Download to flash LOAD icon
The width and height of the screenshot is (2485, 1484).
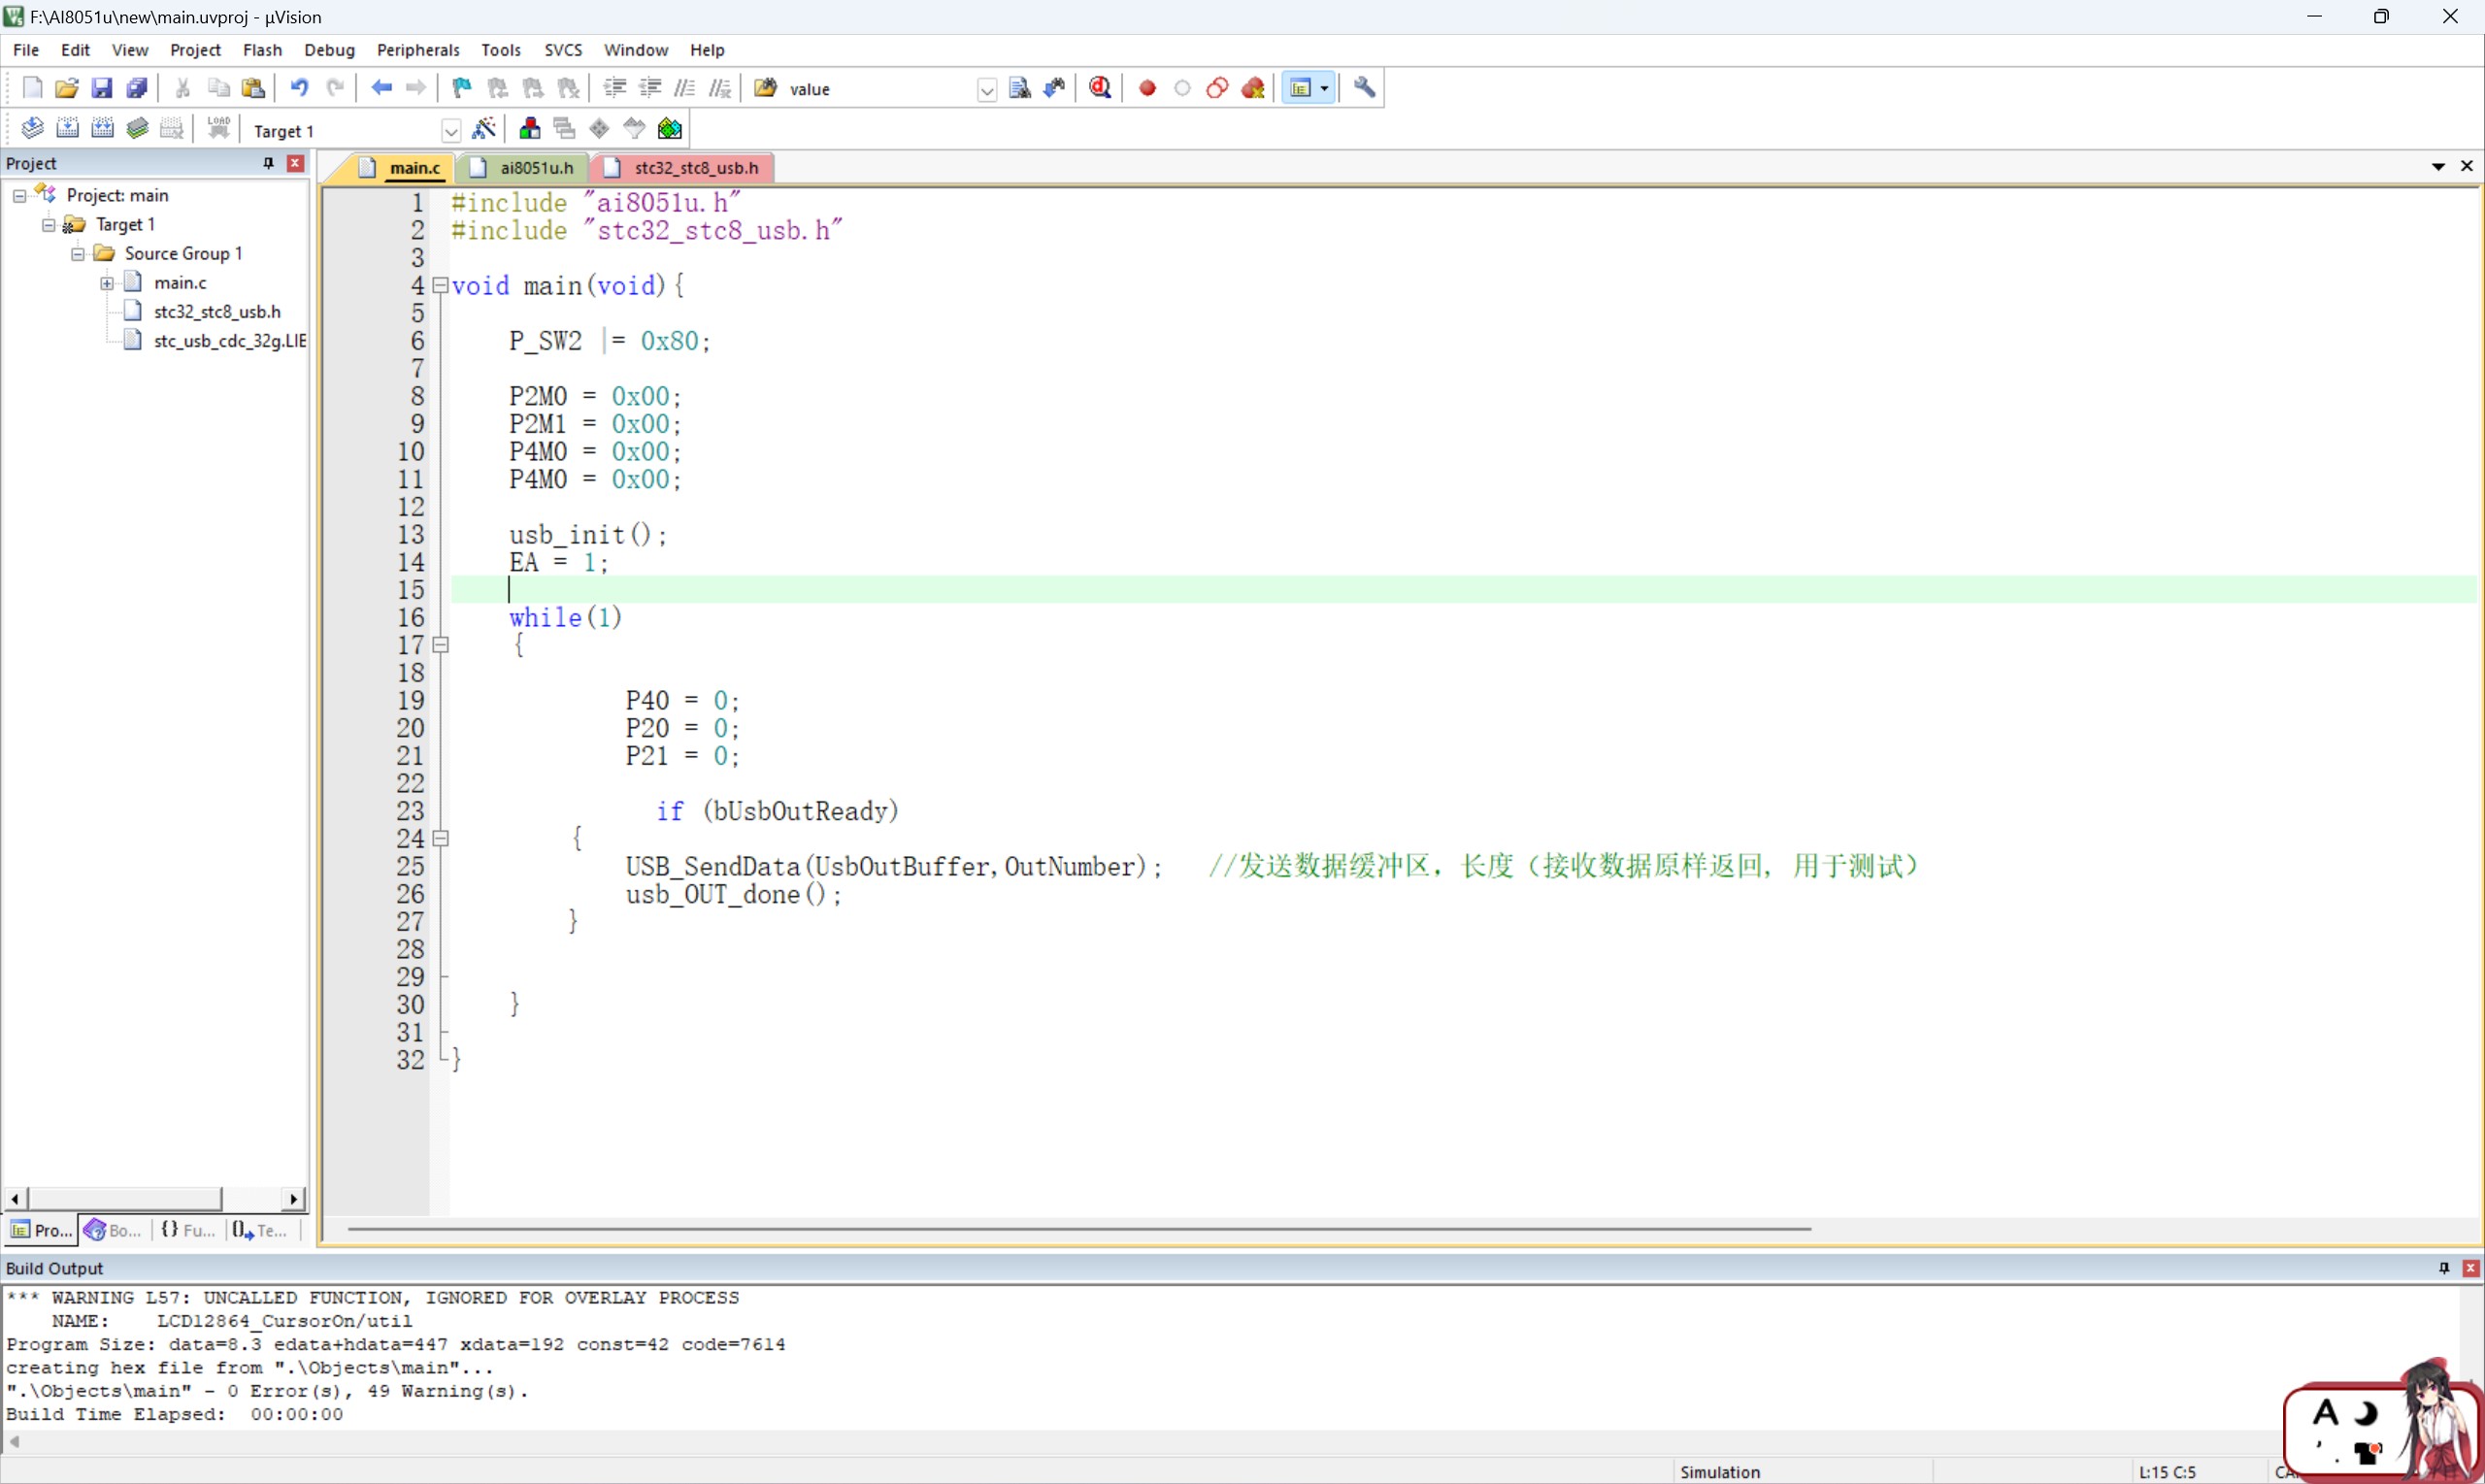(x=219, y=128)
